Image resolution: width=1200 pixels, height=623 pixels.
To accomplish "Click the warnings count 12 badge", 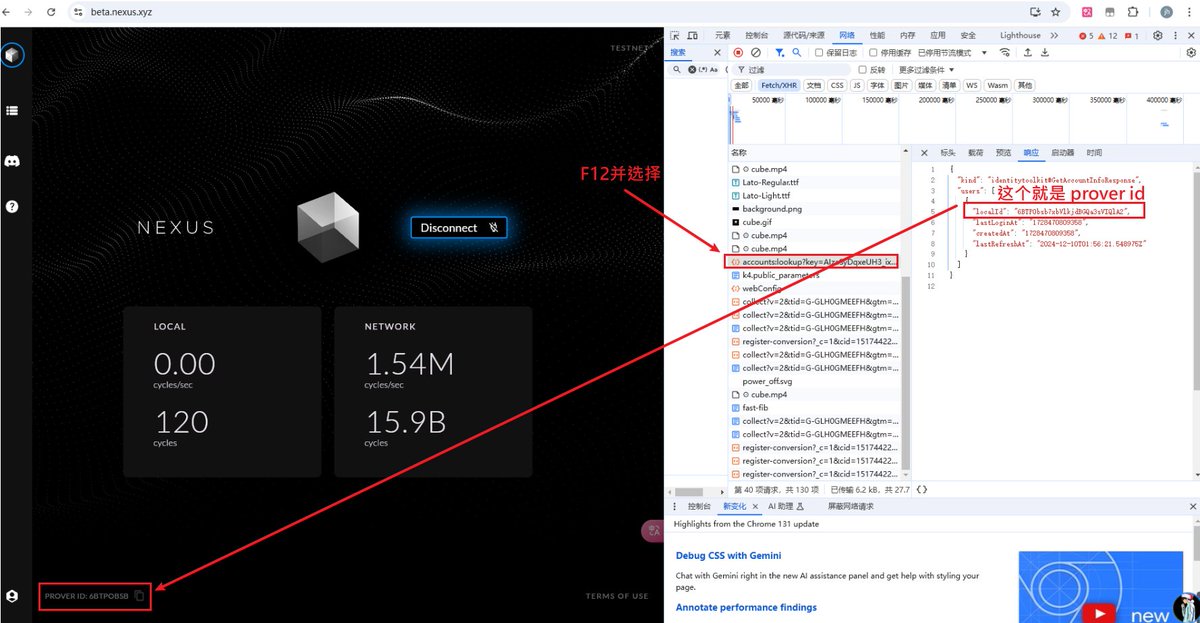I will (x=1108, y=35).
